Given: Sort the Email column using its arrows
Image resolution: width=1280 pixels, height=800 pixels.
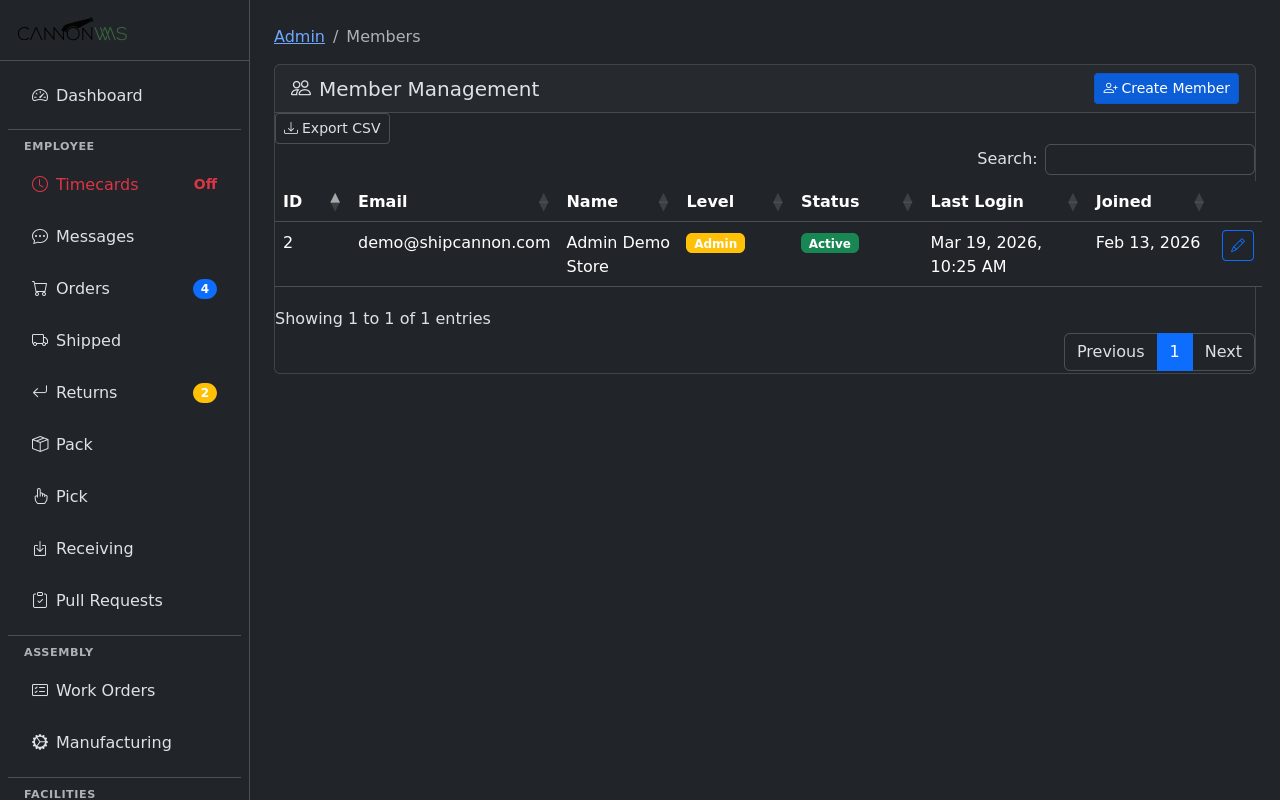Looking at the screenshot, I should [x=544, y=201].
